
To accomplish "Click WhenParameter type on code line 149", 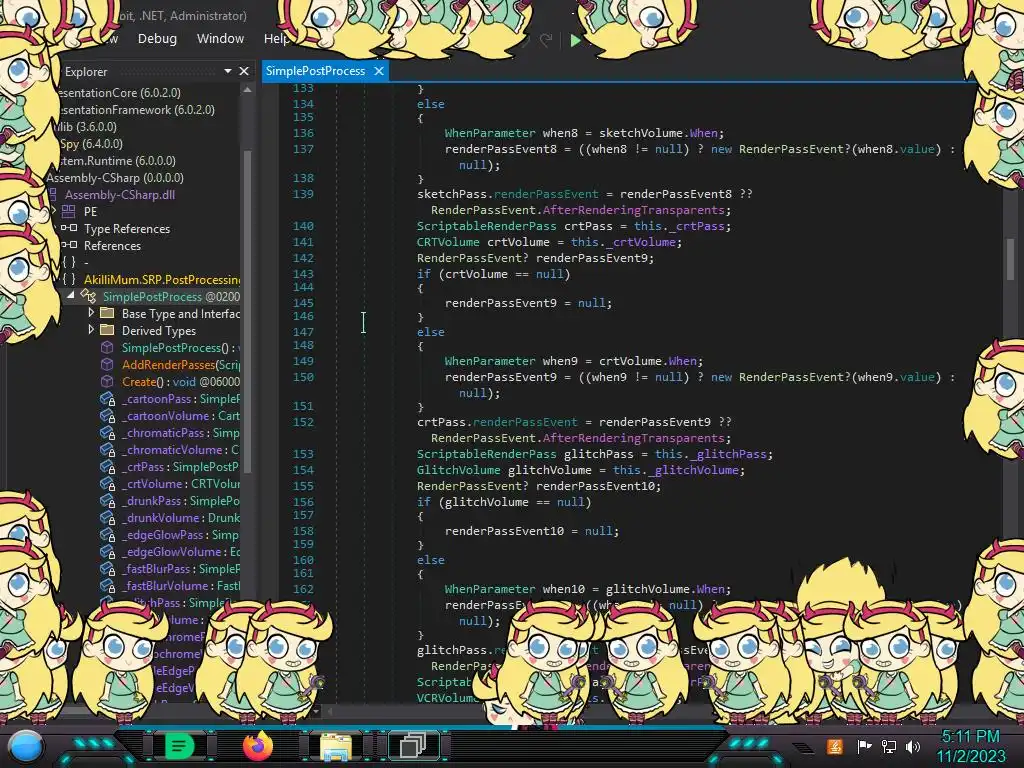I will (490, 361).
